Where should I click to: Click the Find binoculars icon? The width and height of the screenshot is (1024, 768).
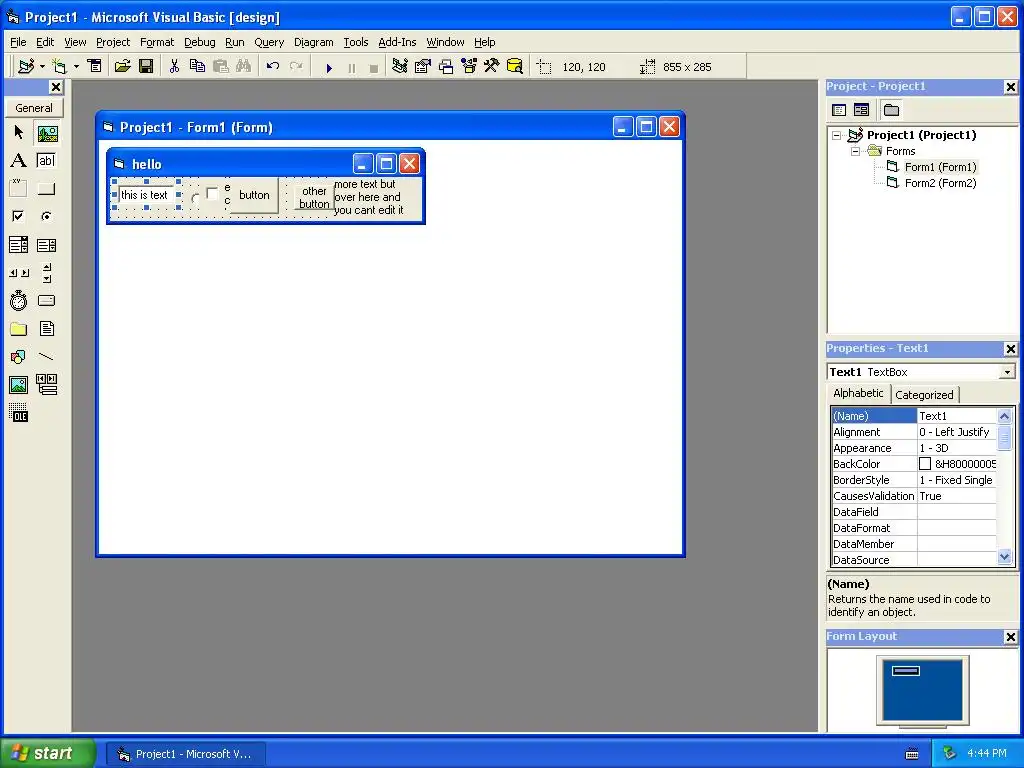(244, 66)
